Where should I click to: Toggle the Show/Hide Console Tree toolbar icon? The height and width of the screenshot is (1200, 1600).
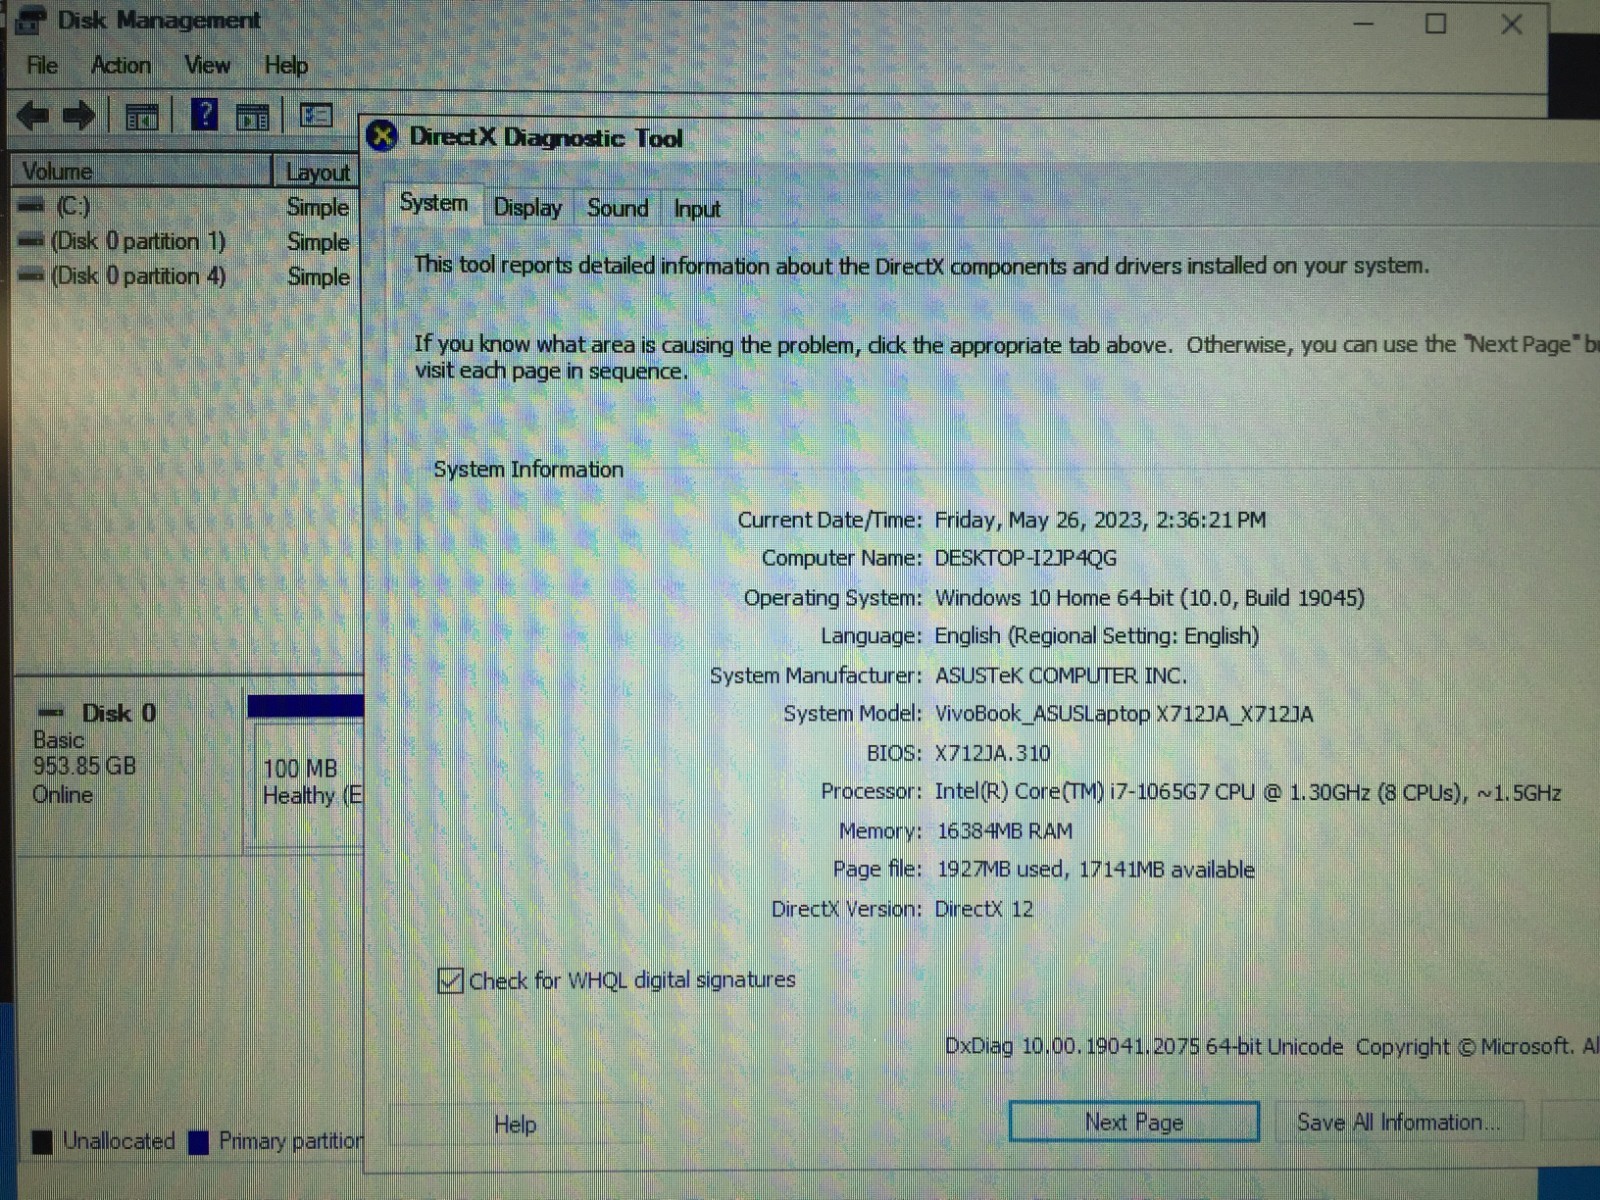tap(142, 117)
